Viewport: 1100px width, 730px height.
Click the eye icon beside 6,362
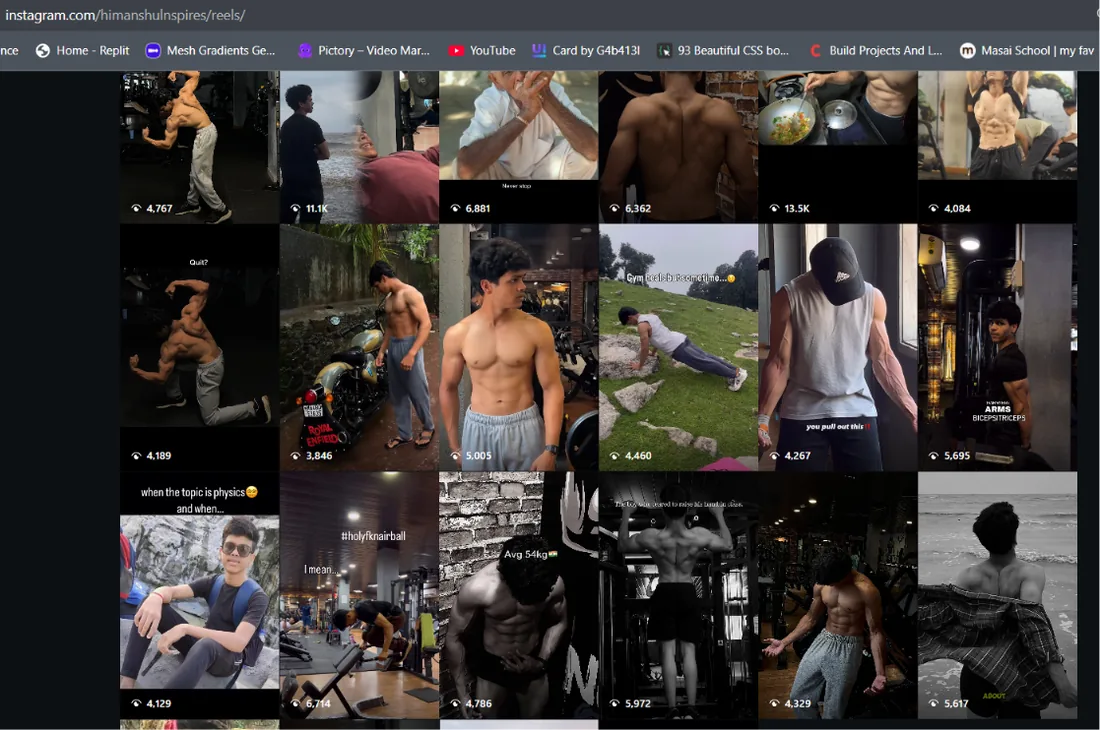click(x=615, y=208)
